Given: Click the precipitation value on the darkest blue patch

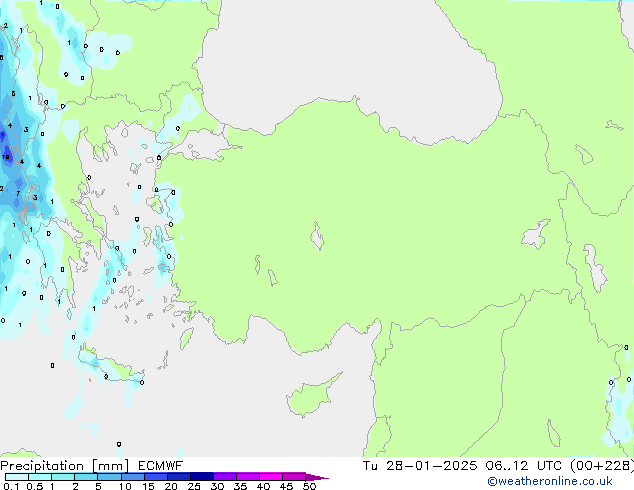Looking at the screenshot, I should point(6,157).
